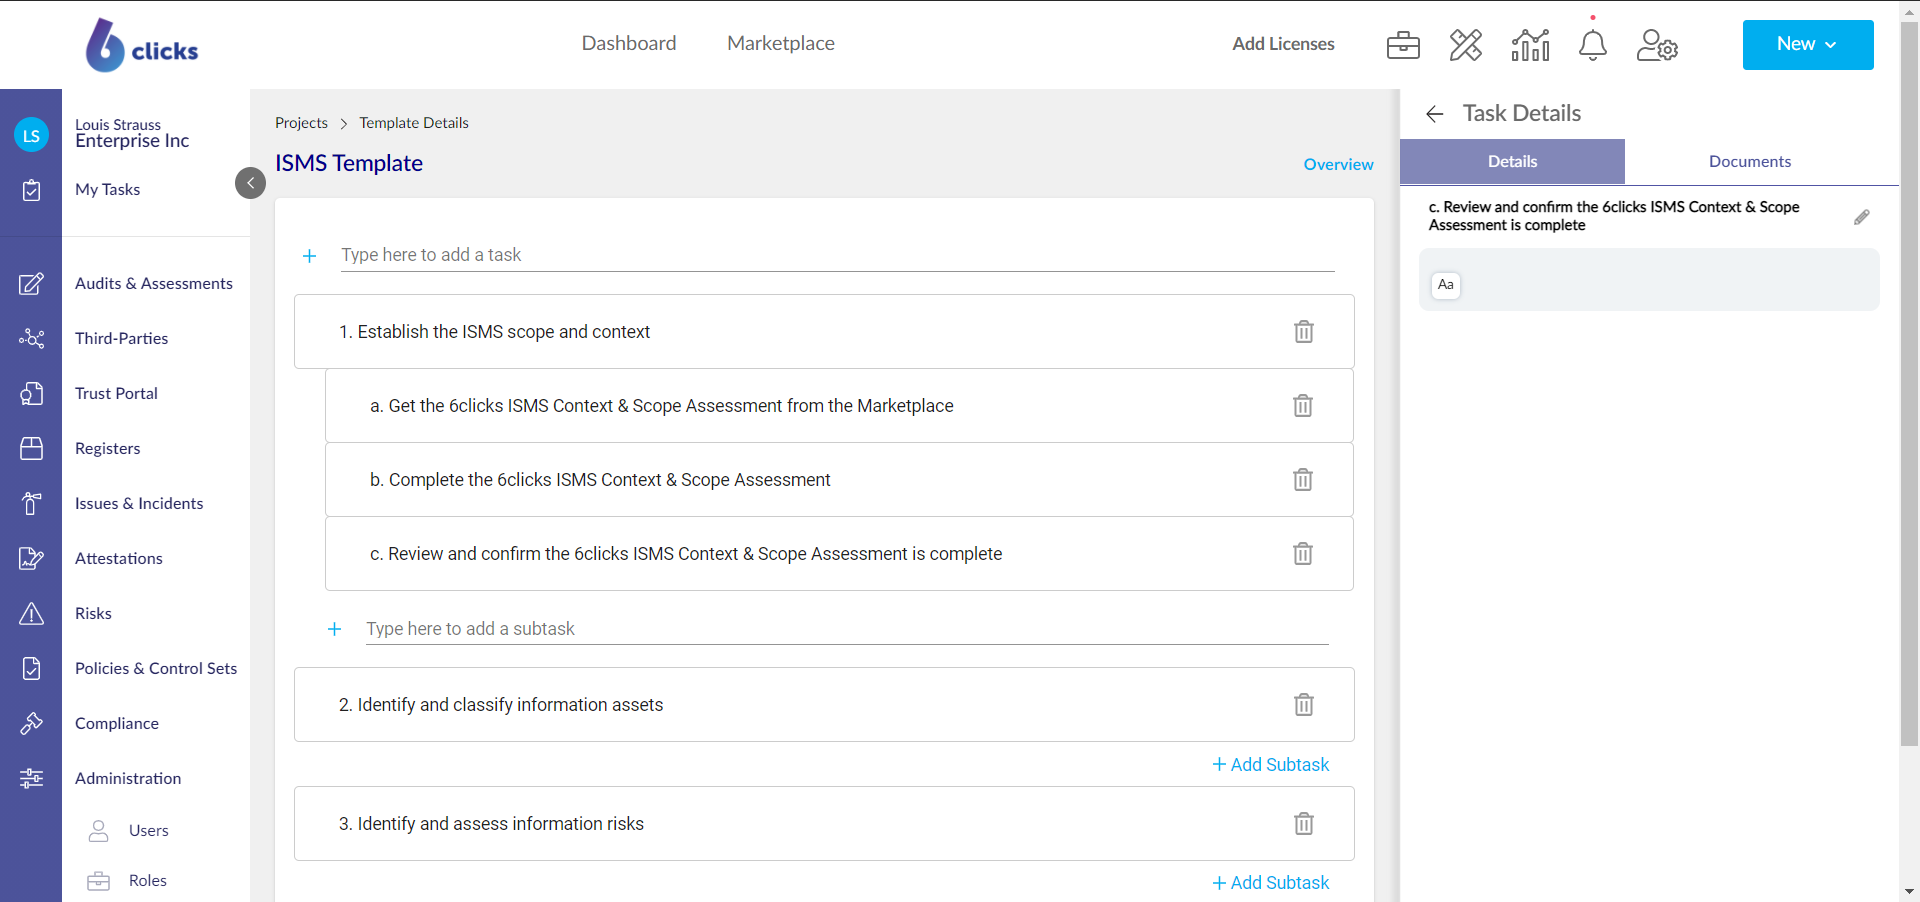The width and height of the screenshot is (1920, 902).
Task: Collapse the sidebar with the chevron button
Action: [x=250, y=183]
